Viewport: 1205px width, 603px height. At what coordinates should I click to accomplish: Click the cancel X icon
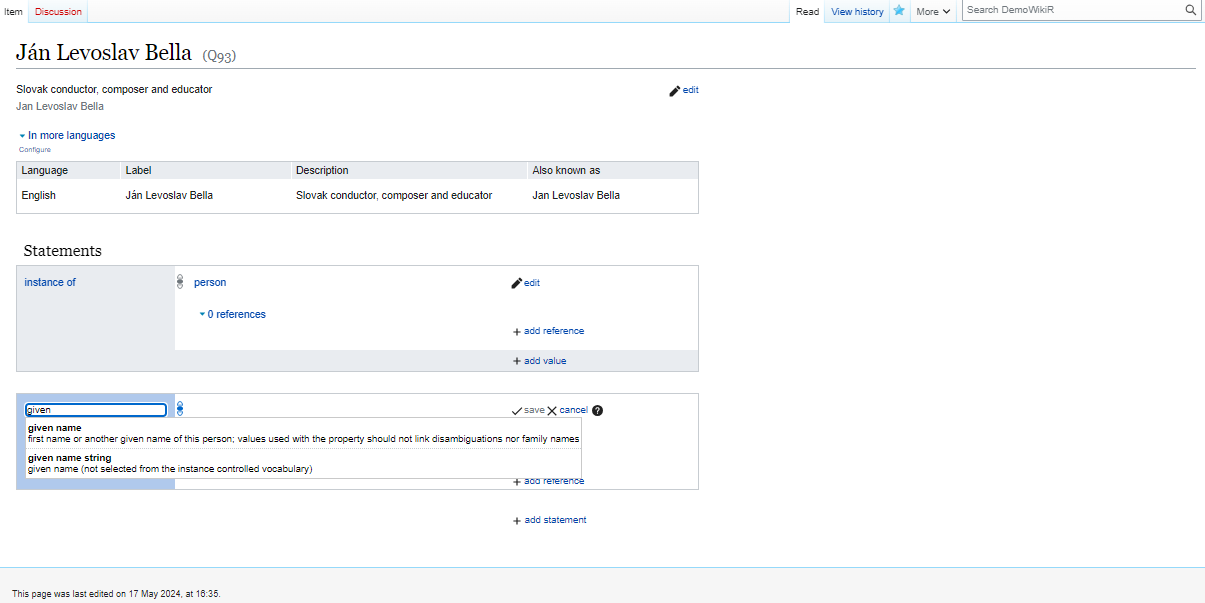click(x=552, y=410)
